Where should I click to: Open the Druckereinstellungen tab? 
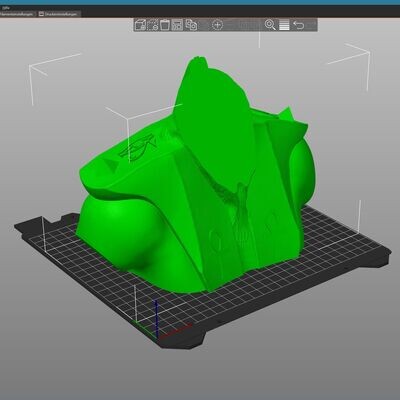click(x=58, y=14)
